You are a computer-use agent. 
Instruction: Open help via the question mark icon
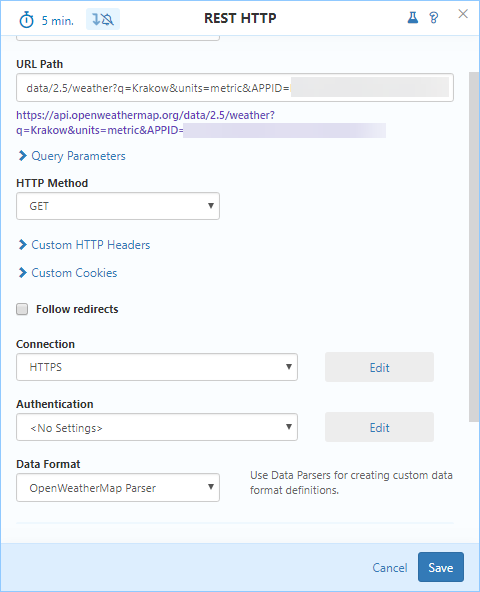click(x=434, y=17)
